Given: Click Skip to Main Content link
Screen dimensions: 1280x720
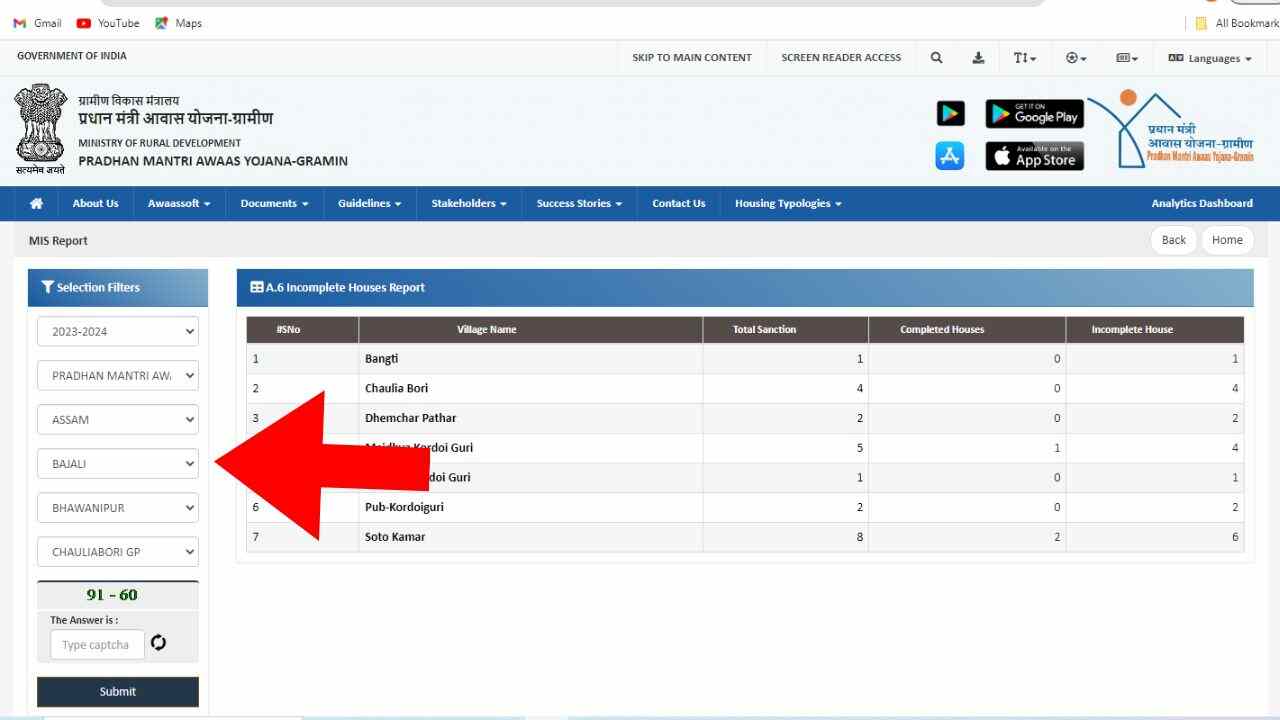Looking at the screenshot, I should [692, 58].
